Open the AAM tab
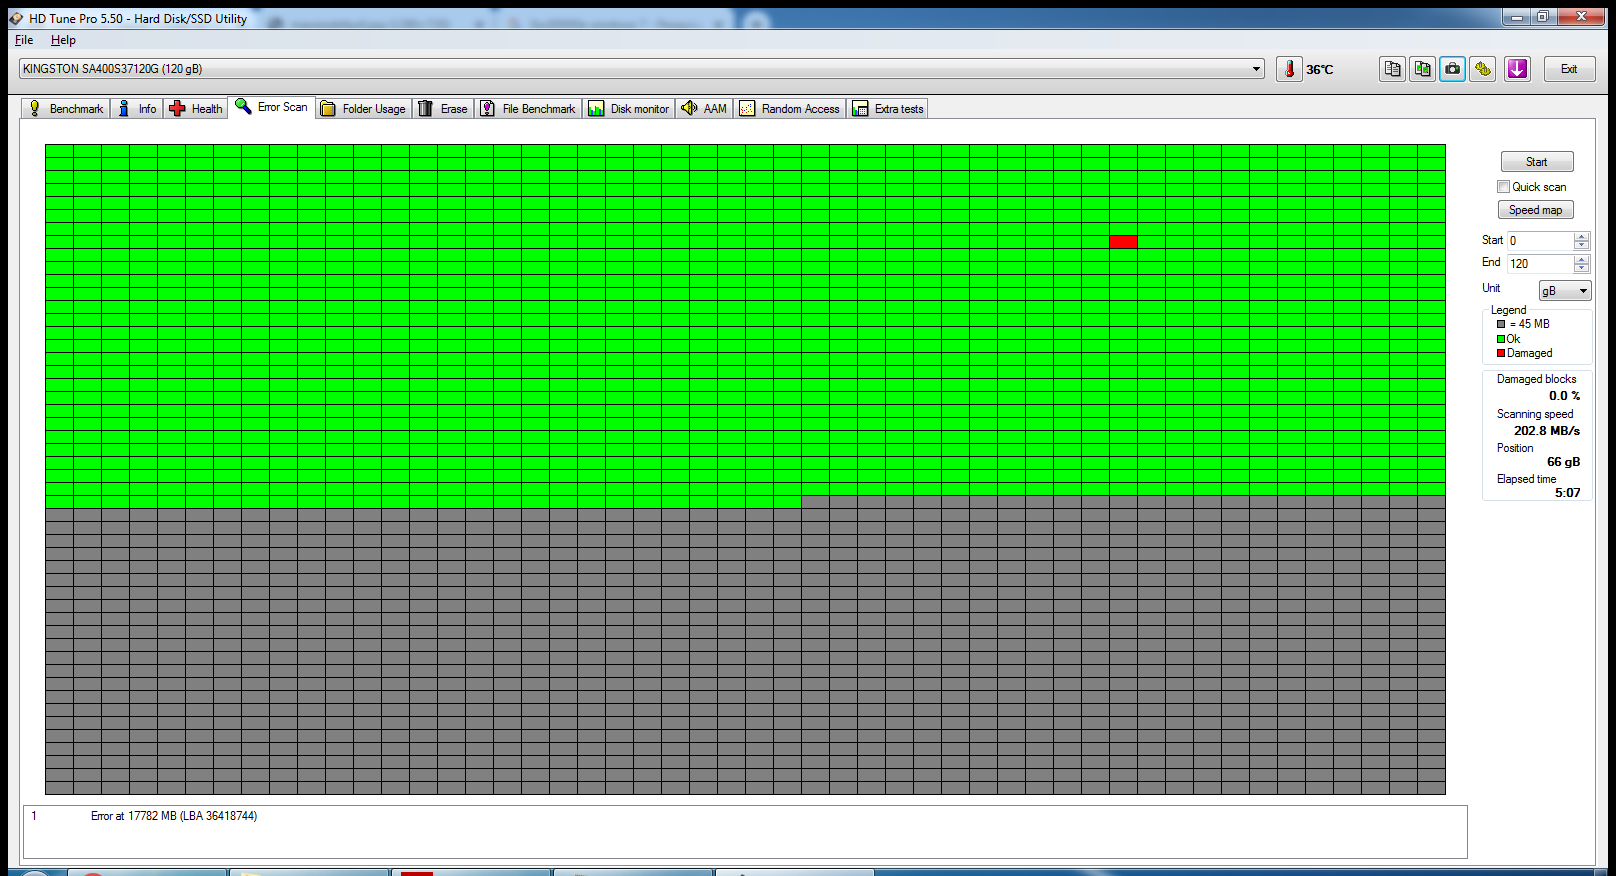The height and width of the screenshot is (876, 1616). [x=705, y=109]
